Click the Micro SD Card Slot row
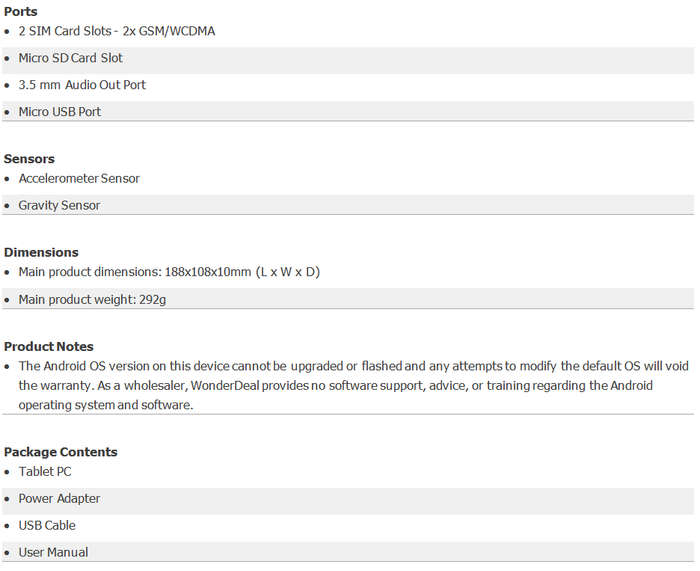The width and height of the screenshot is (700, 571). click(x=348, y=58)
